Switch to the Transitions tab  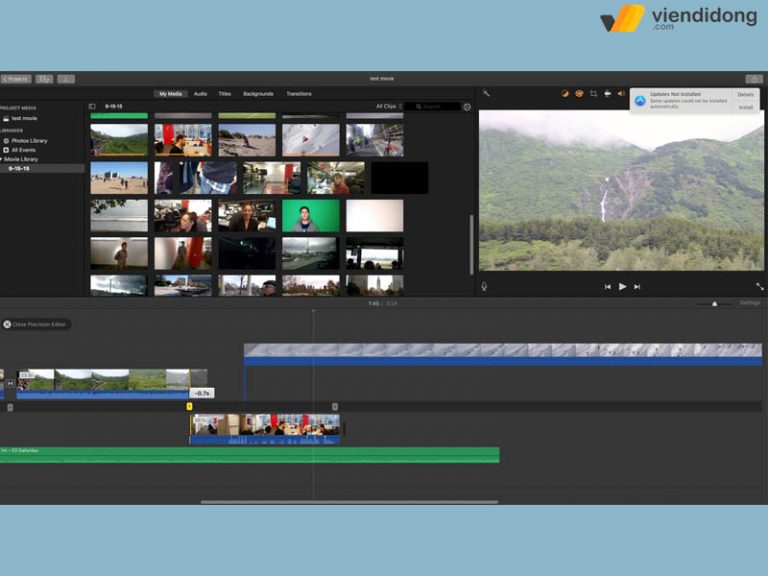coord(299,94)
